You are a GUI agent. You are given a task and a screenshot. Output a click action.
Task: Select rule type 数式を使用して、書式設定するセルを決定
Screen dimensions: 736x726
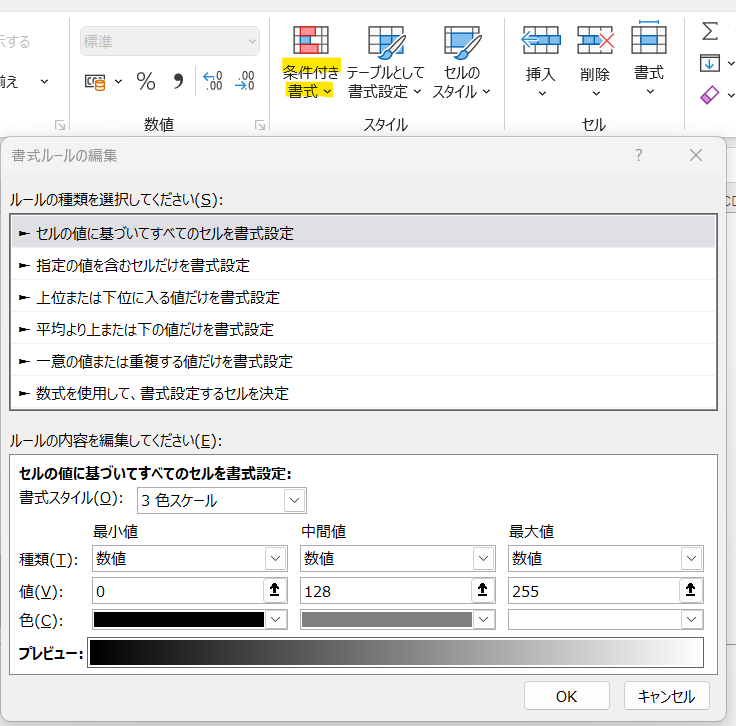tap(163, 393)
